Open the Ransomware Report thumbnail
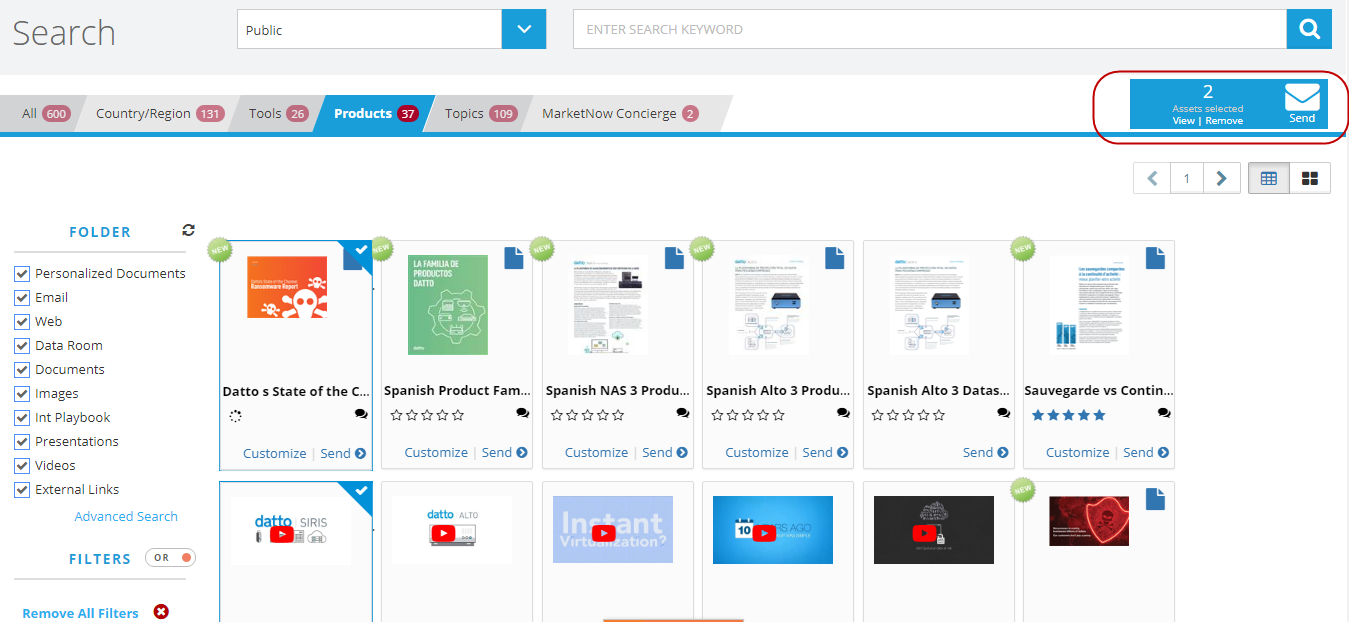This screenshot has height=622, width=1349. click(287, 288)
